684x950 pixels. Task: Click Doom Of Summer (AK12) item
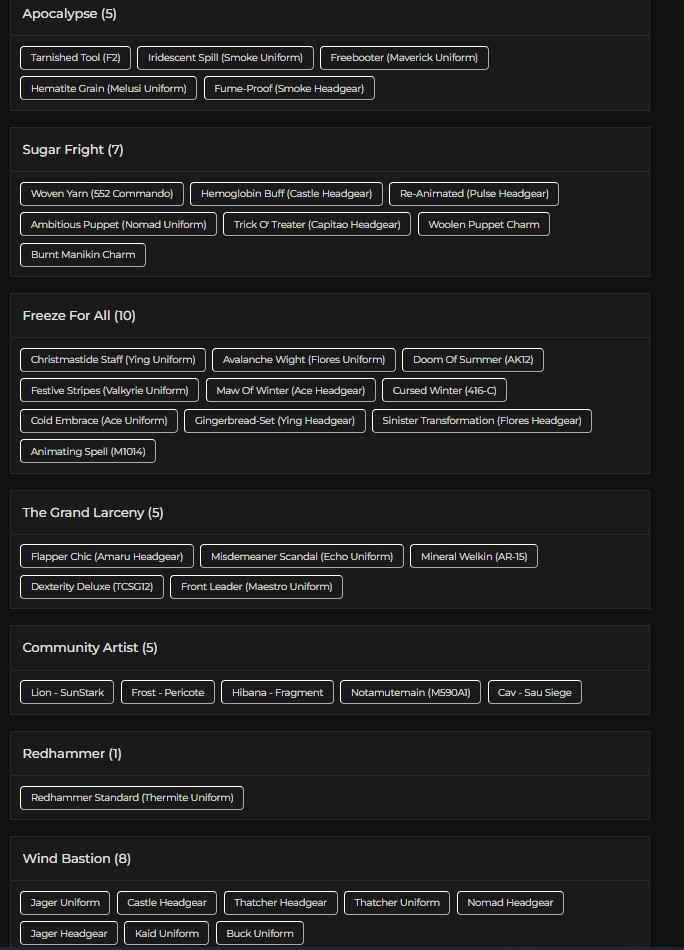[472, 360]
